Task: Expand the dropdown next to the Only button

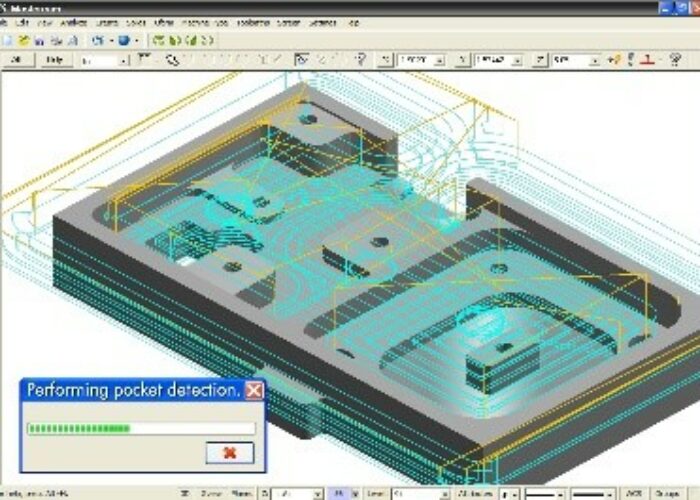Action: click(x=124, y=60)
